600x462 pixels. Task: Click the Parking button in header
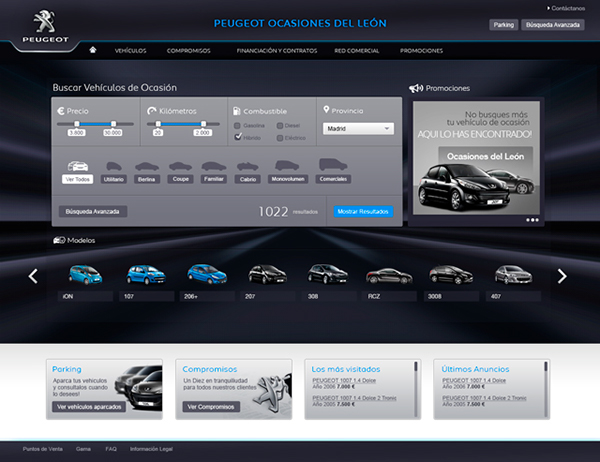tap(504, 25)
